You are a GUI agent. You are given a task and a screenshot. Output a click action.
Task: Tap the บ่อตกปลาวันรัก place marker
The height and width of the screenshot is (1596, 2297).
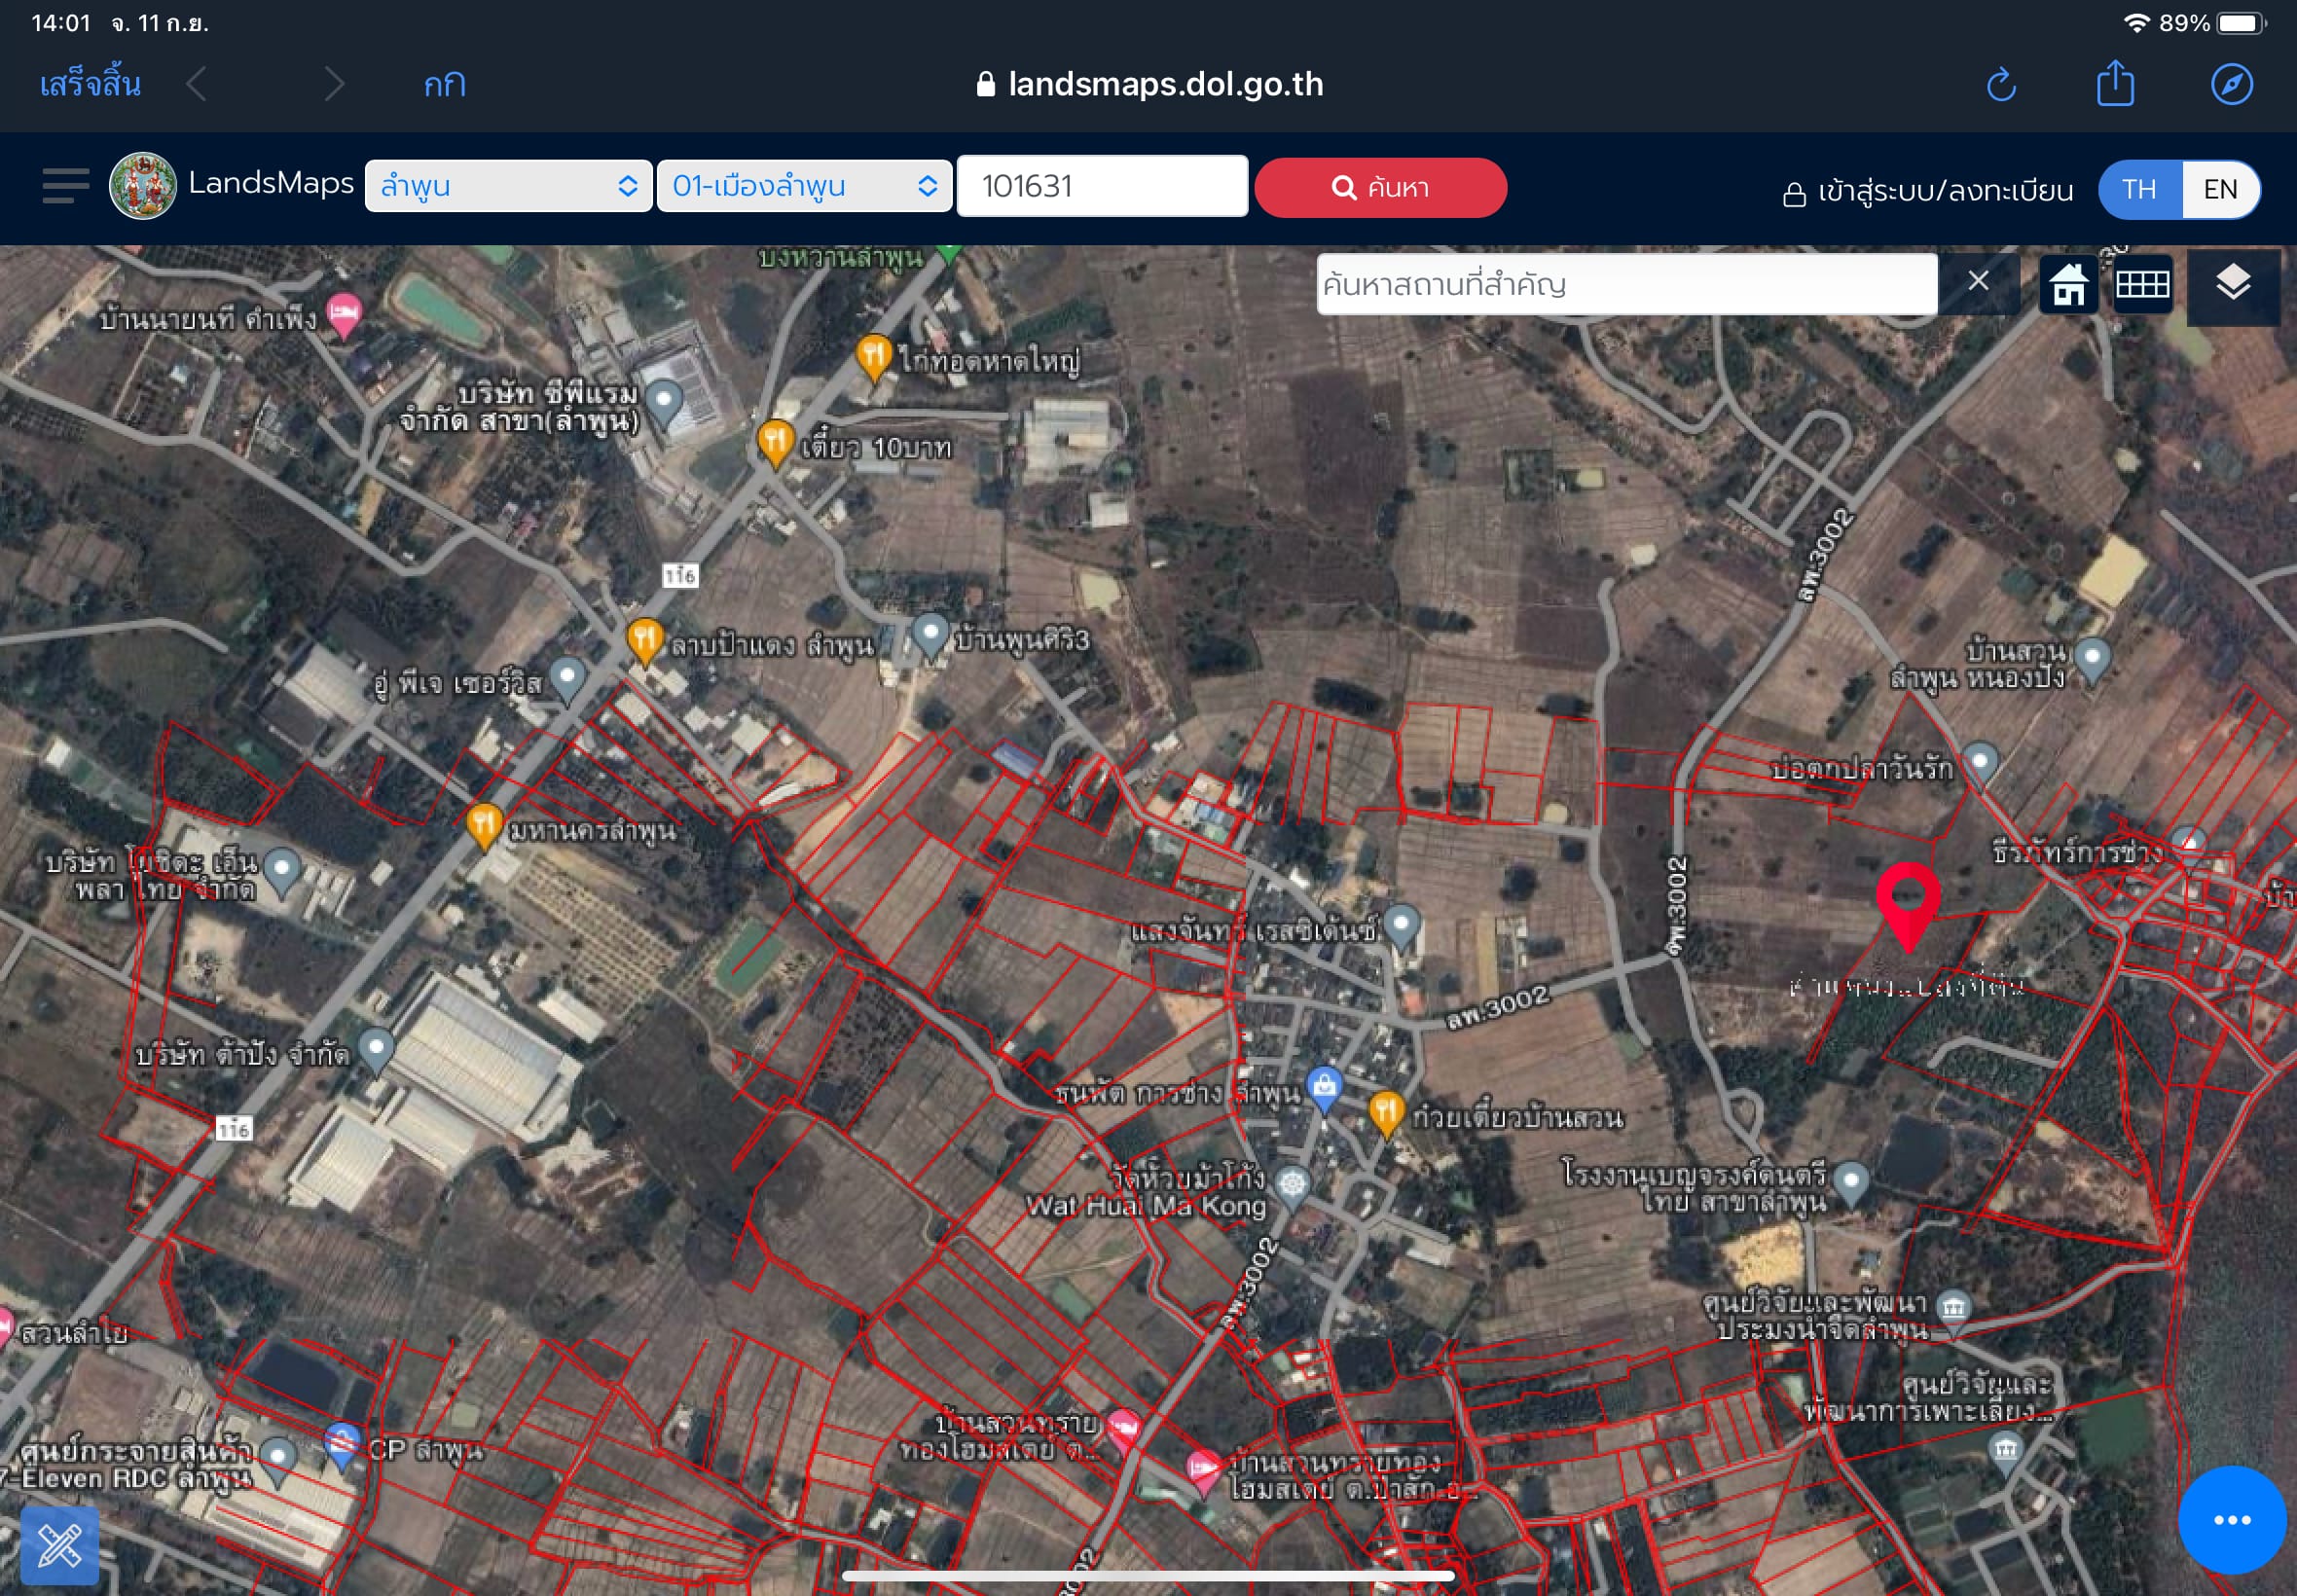pos(1980,765)
